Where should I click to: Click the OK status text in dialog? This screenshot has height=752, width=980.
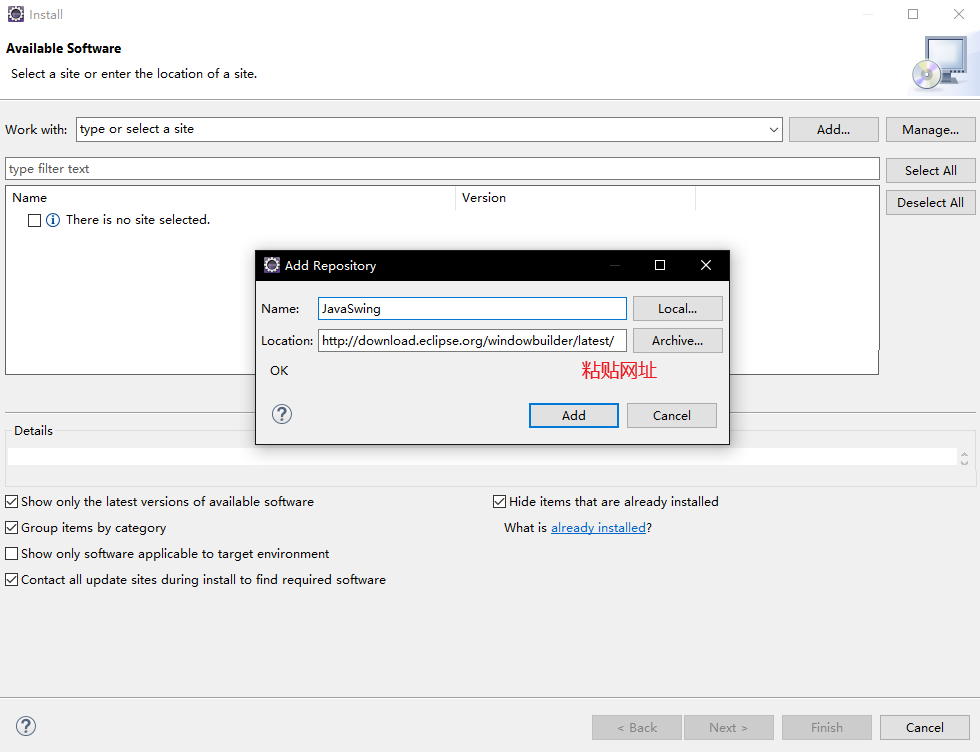[x=279, y=371]
